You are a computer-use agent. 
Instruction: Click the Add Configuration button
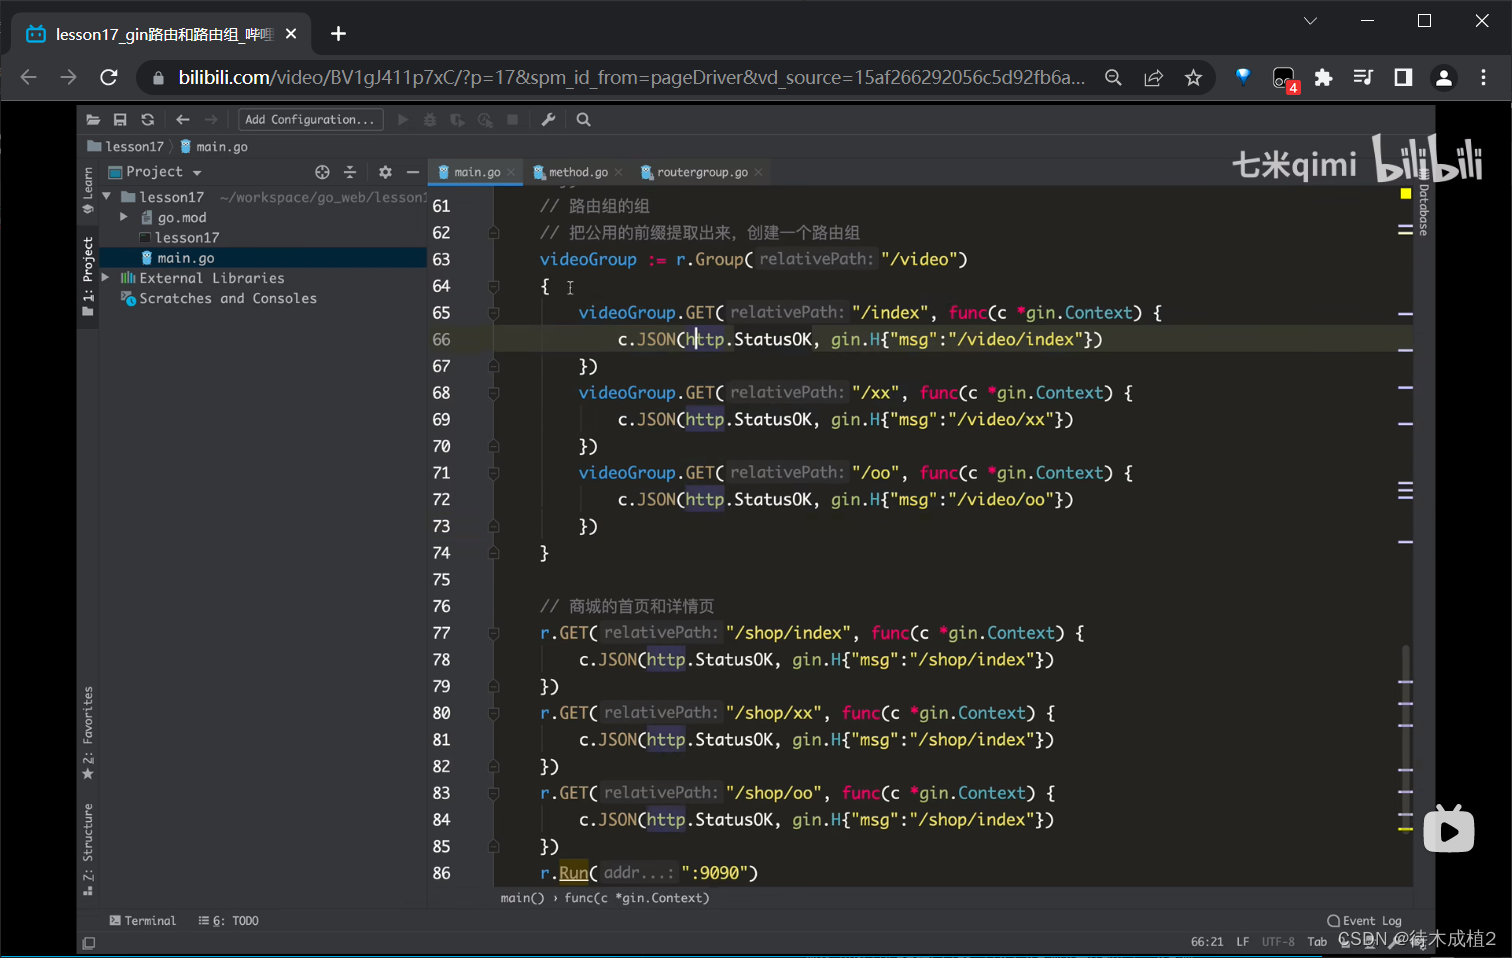(310, 120)
